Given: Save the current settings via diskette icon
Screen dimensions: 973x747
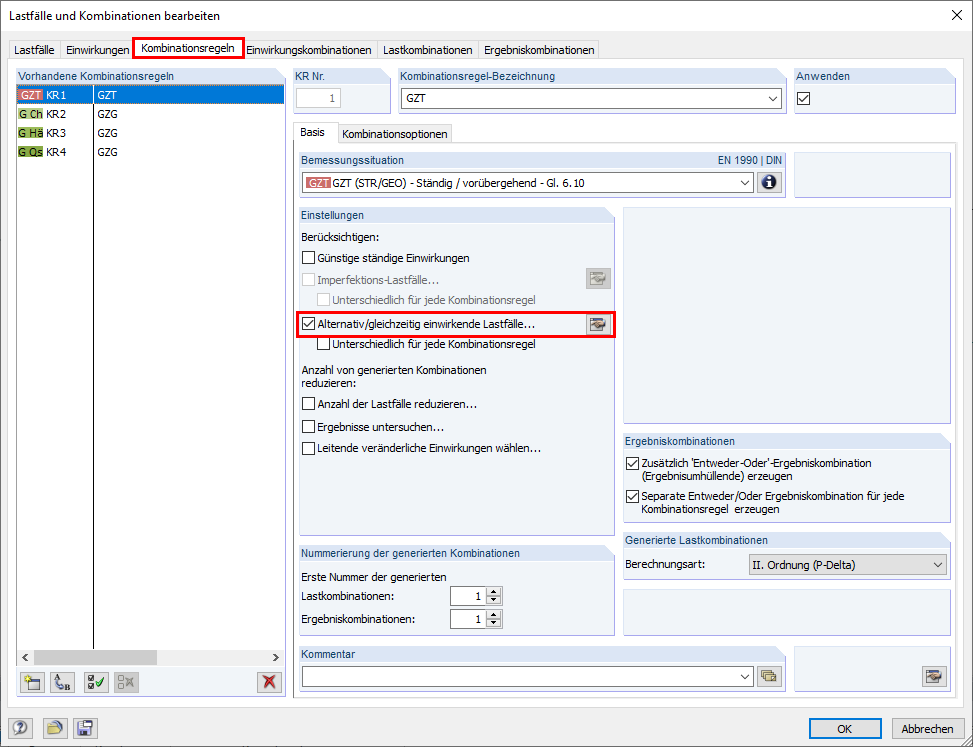Looking at the screenshot, I should 85,728.
